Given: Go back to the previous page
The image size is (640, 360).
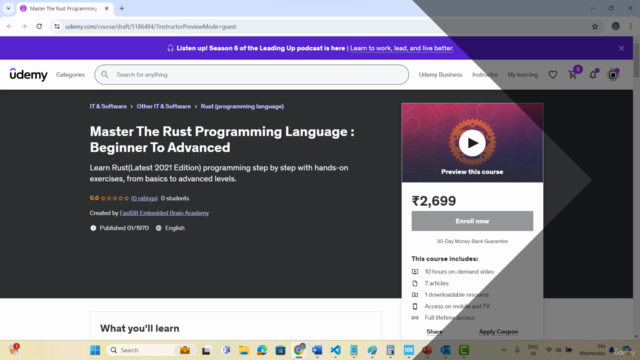Looking at the screenshot, I should pyautogui.click(x=9, y=27).
